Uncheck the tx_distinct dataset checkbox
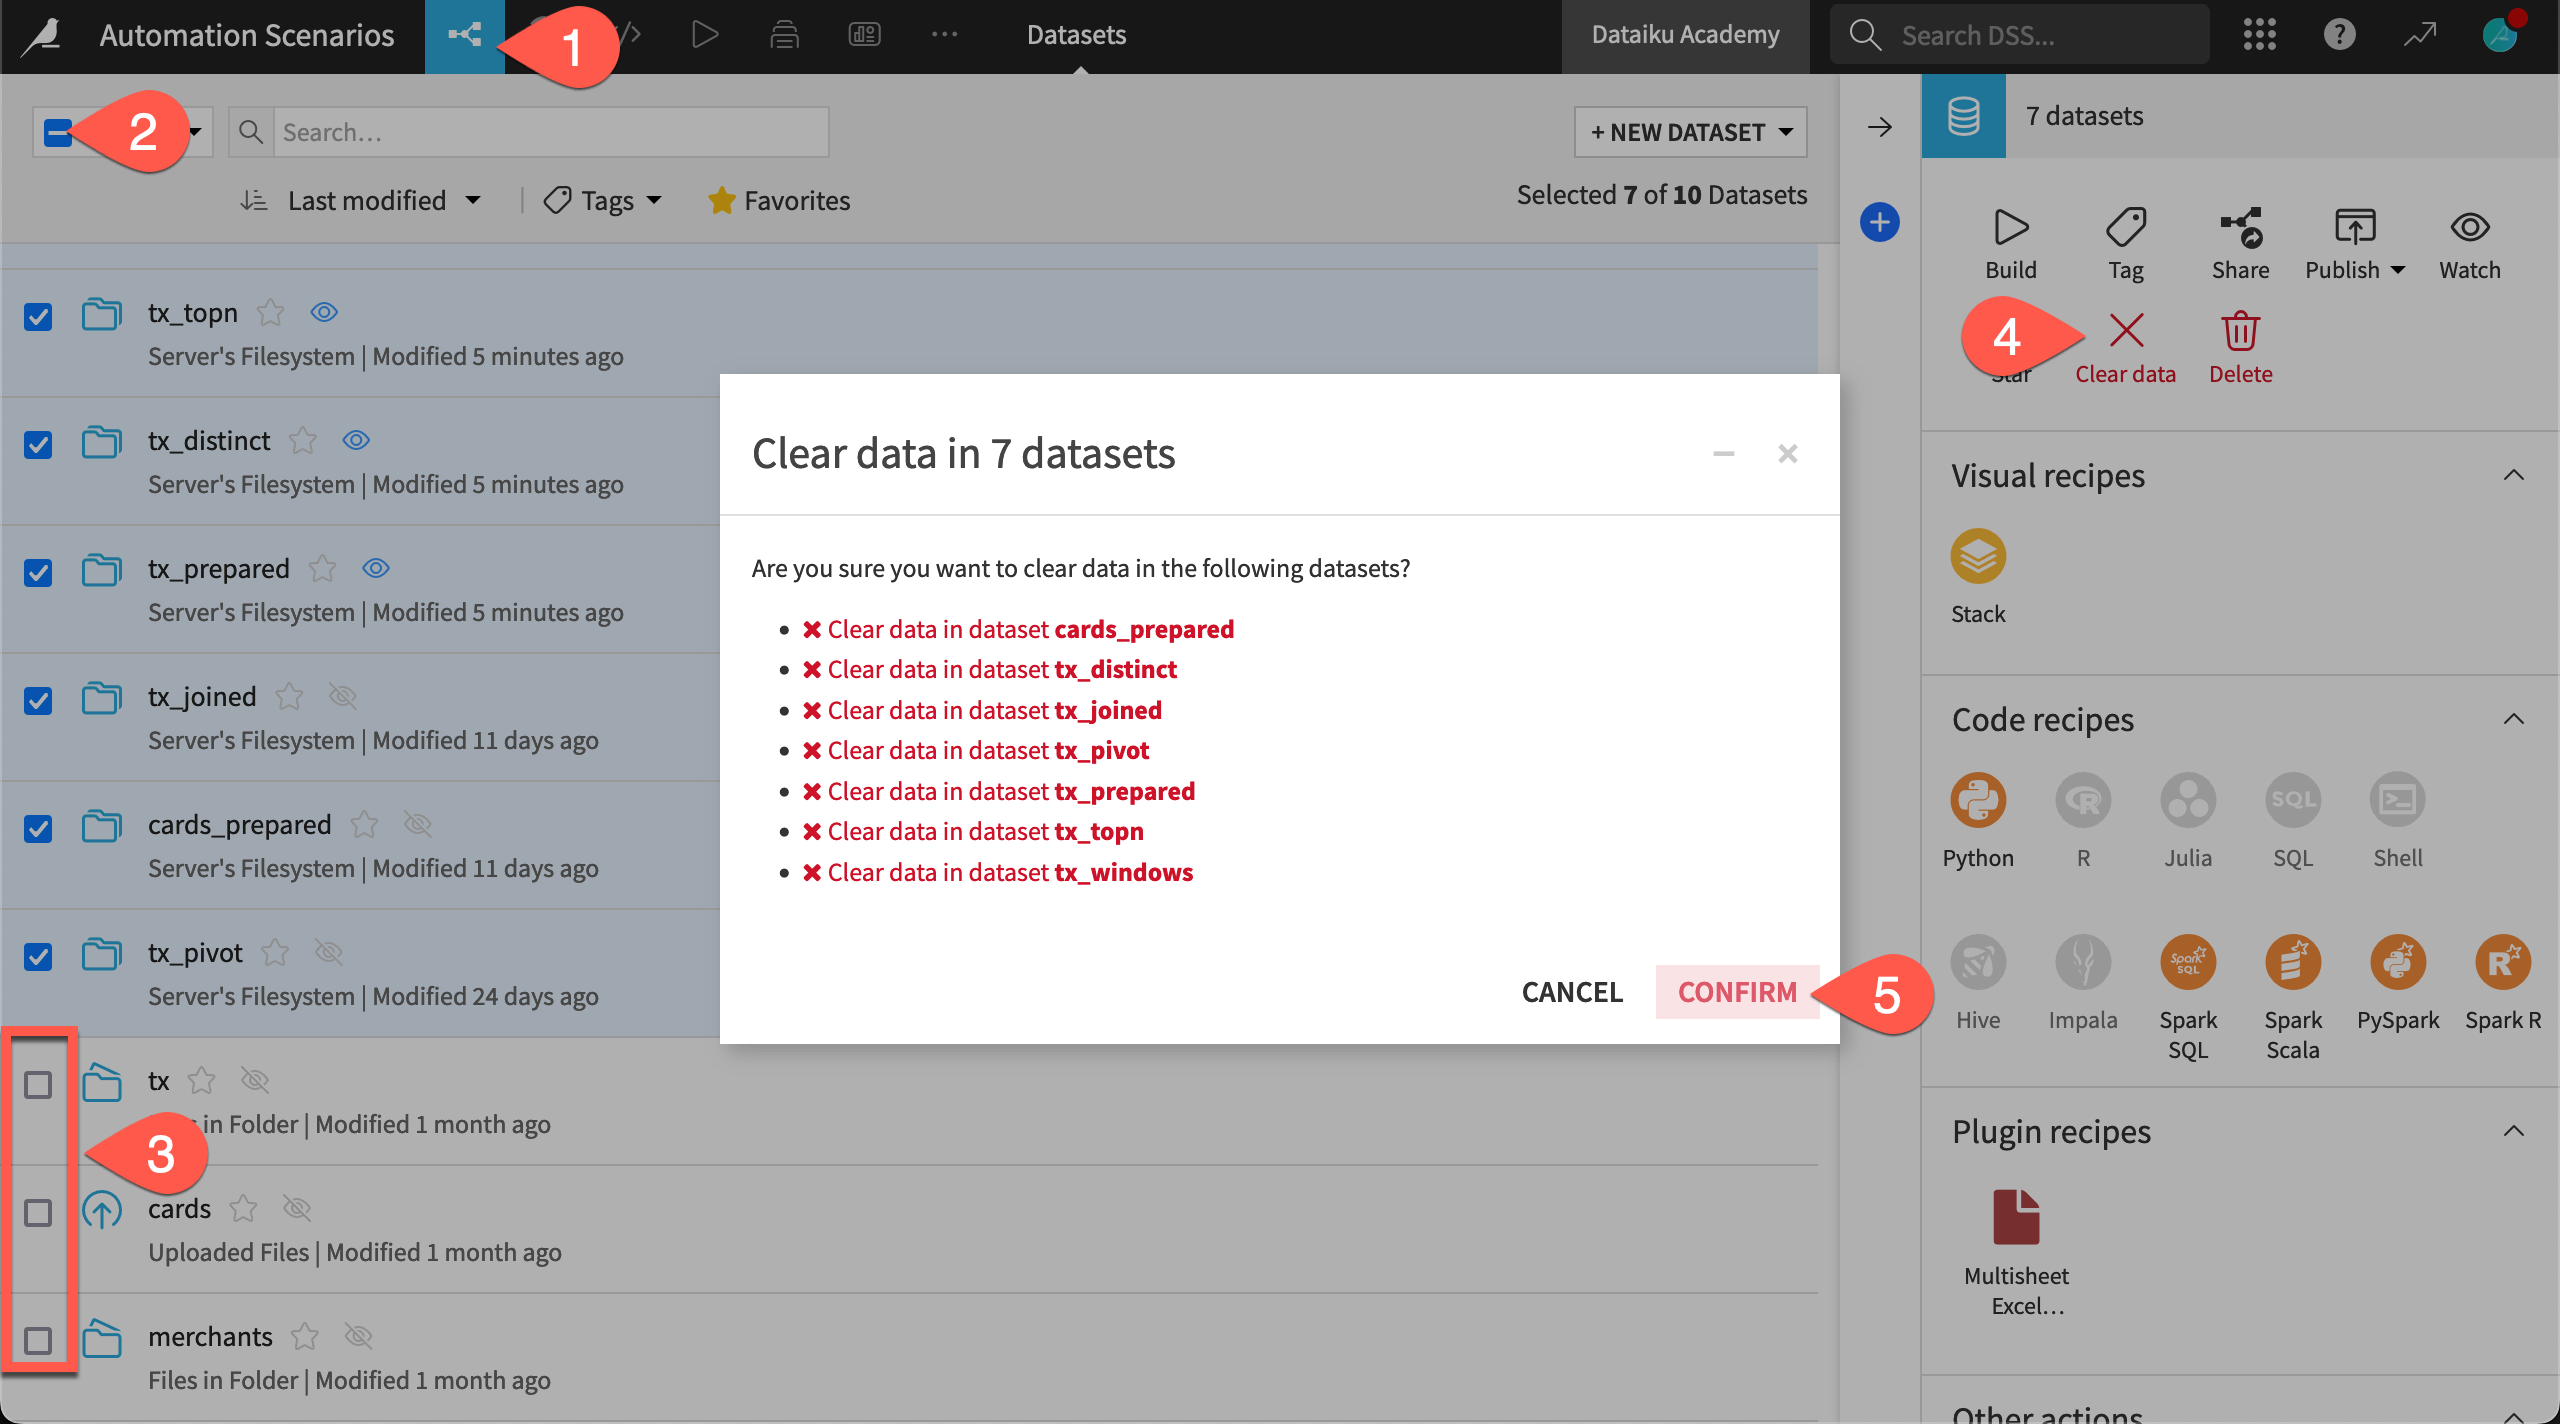2560x1424 pixels. pyautogui.click(x=38, y=445)
